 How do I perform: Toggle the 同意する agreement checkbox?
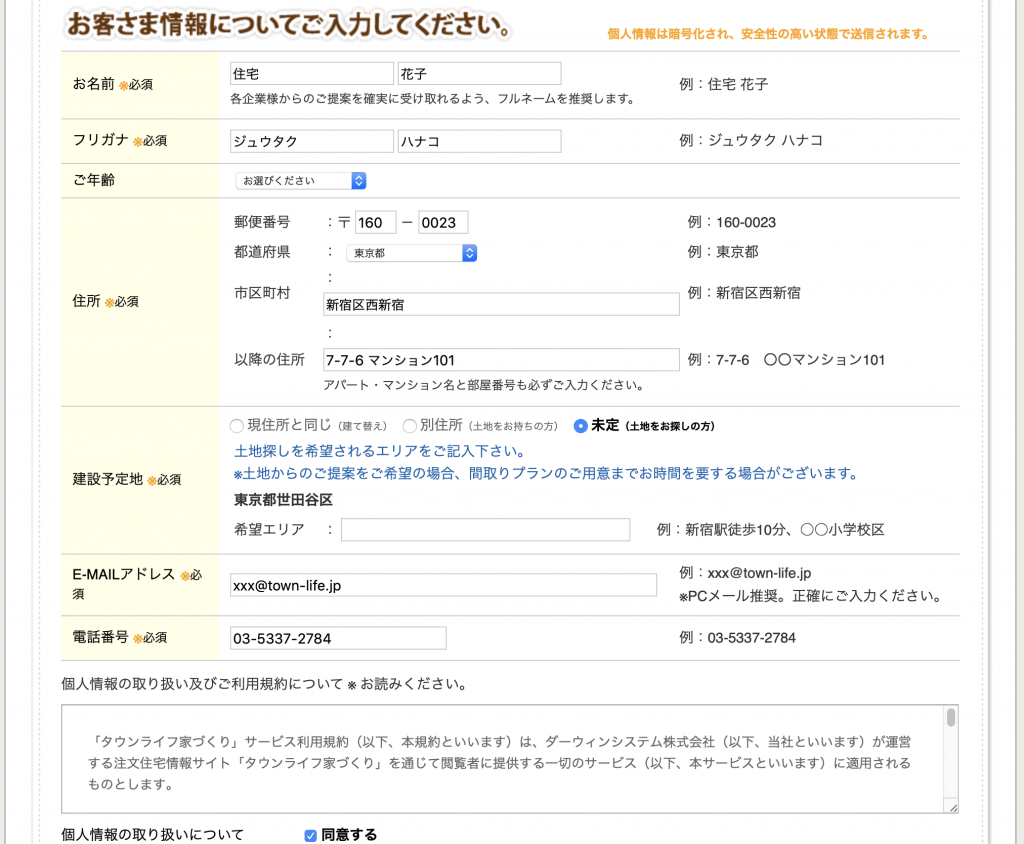(x=310, y=836)
